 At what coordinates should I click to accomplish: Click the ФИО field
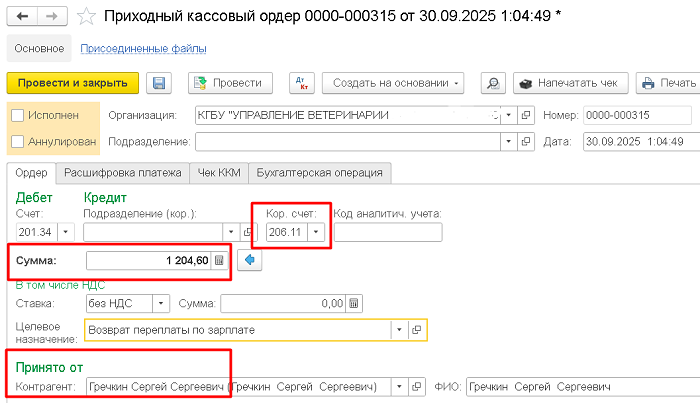[583, 386]
